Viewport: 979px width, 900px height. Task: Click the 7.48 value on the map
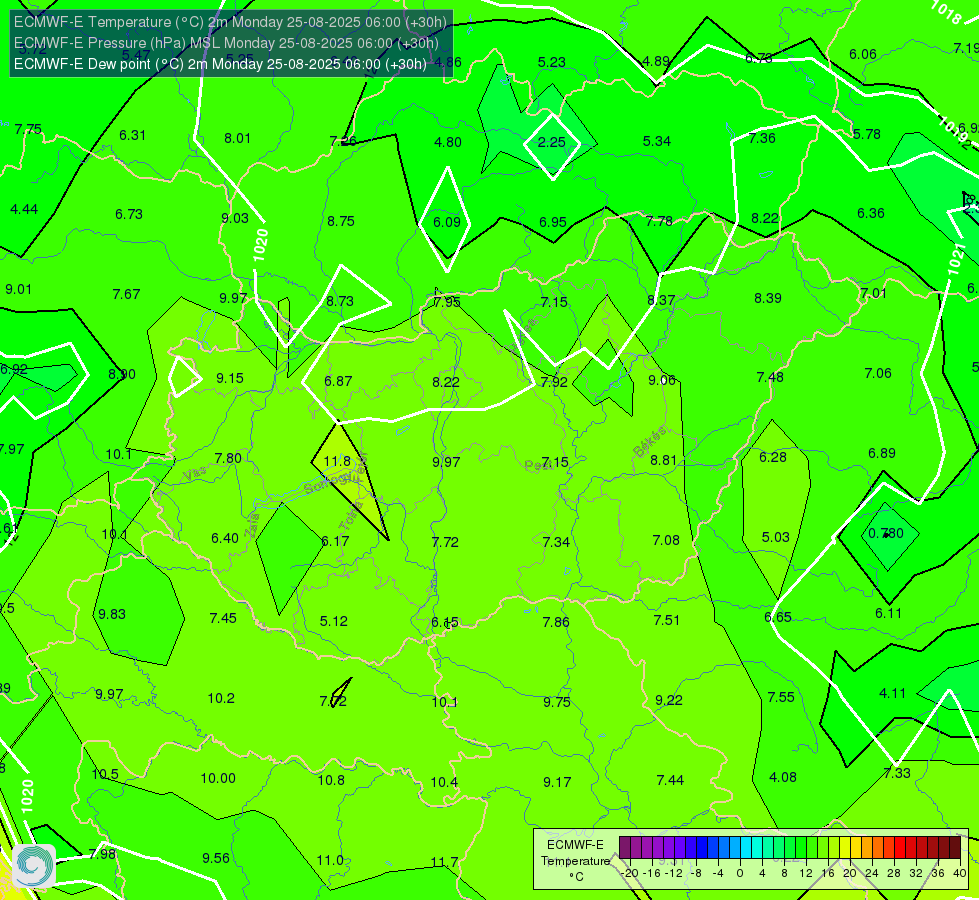pyautogui.click(x=770, y=377)
